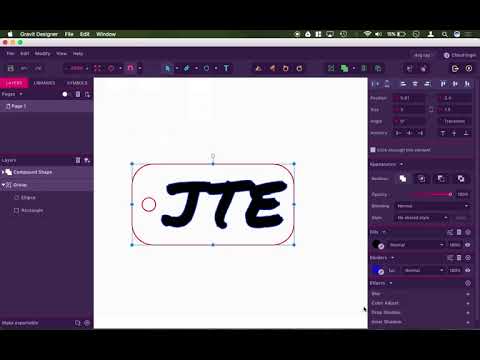480x360 pixels.
Task: Open the Blending Normal dropdown
Action: [x=433, y=206]
